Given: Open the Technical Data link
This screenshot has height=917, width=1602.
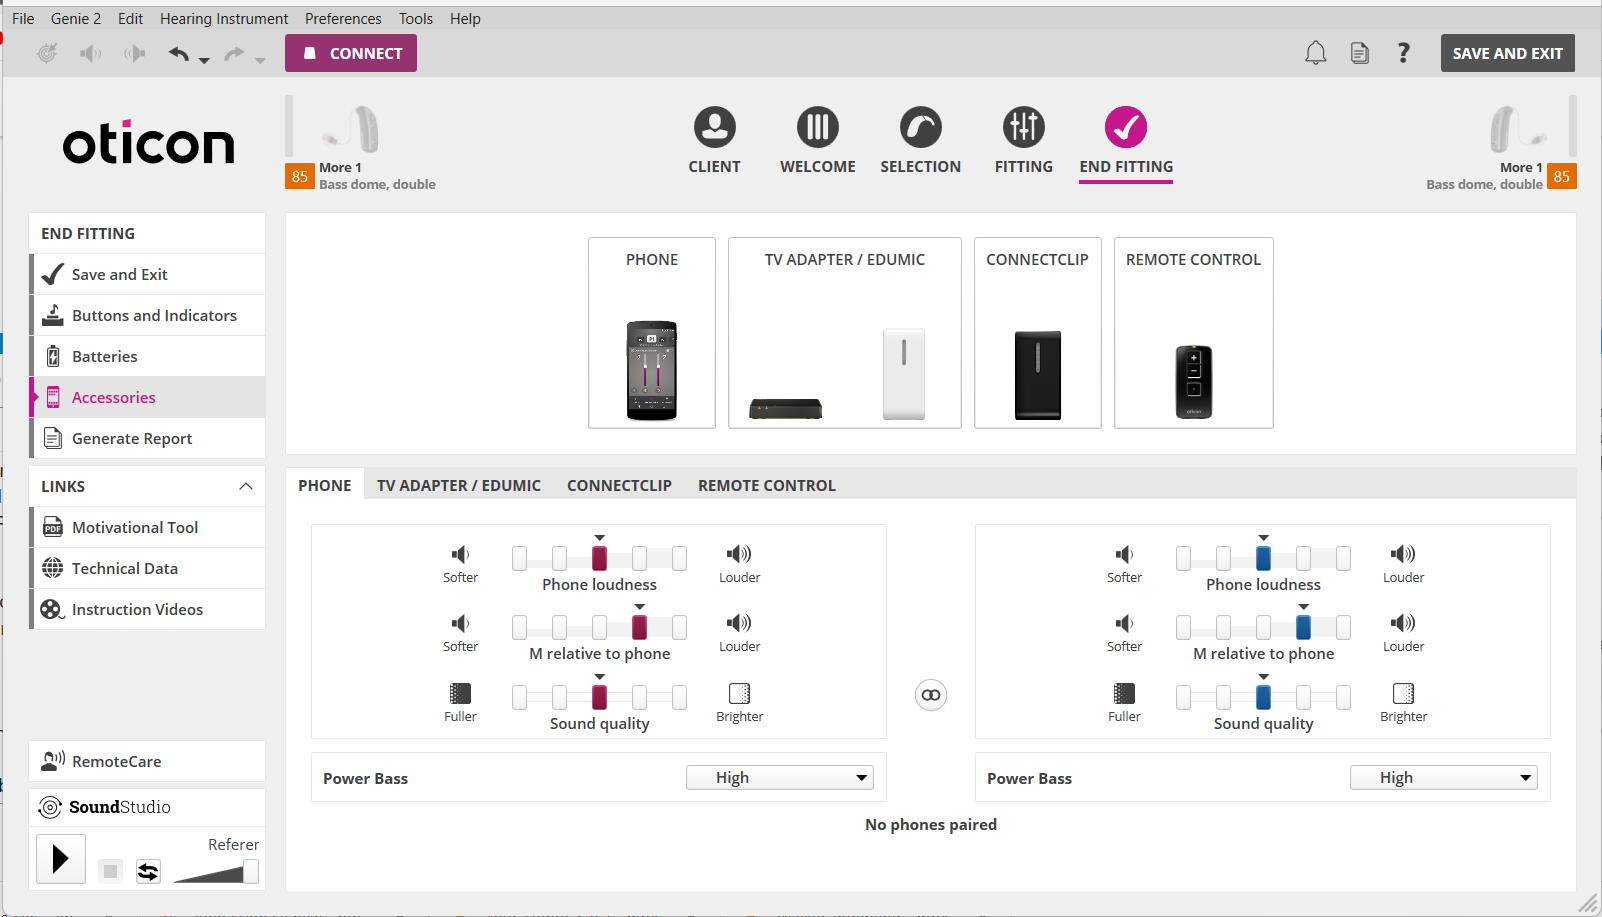Looking at the screenshot, I should point(148,568).
